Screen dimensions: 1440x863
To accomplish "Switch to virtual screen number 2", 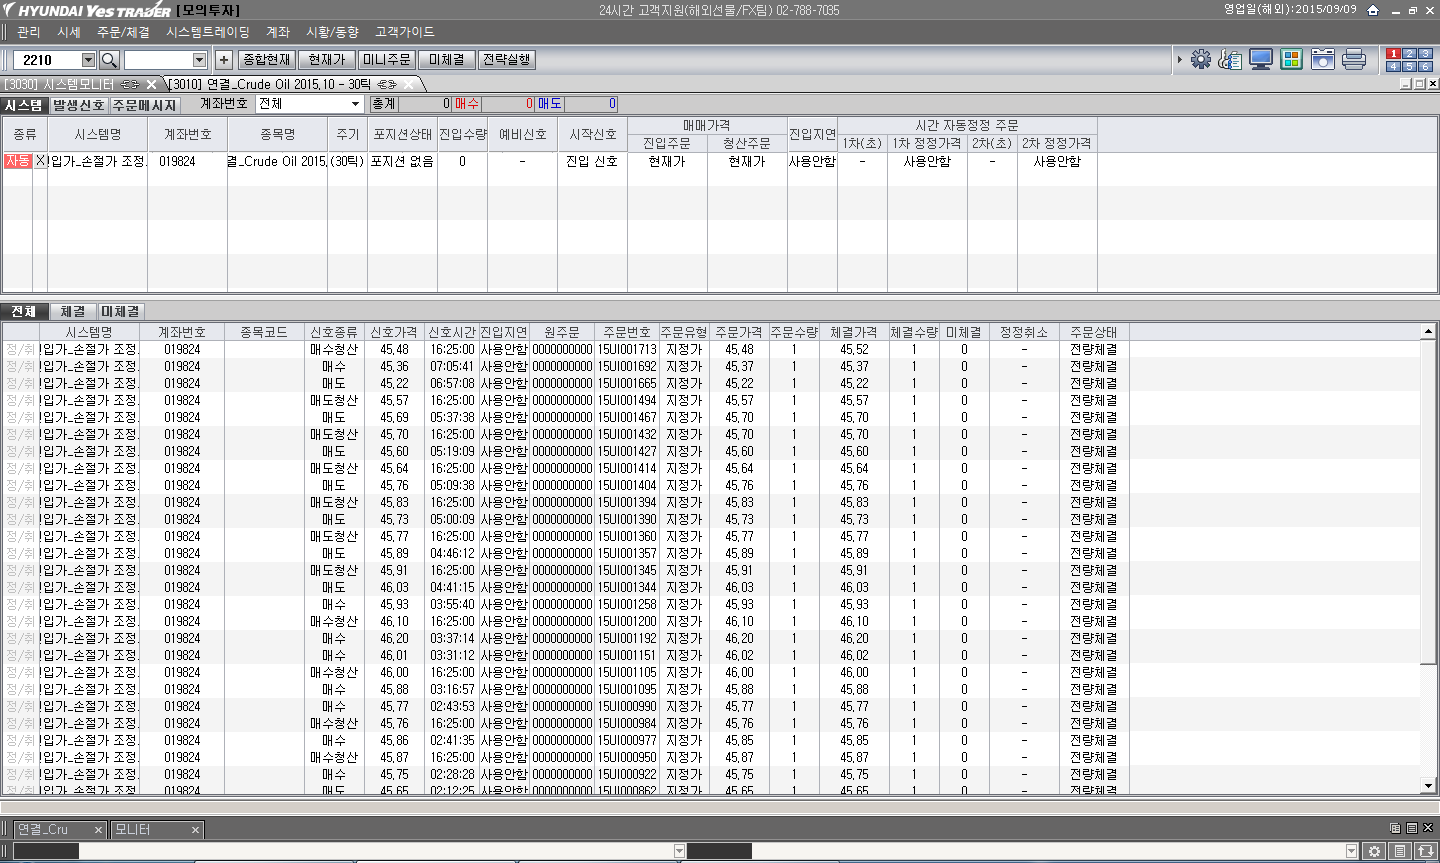I will pos(1409,54).
